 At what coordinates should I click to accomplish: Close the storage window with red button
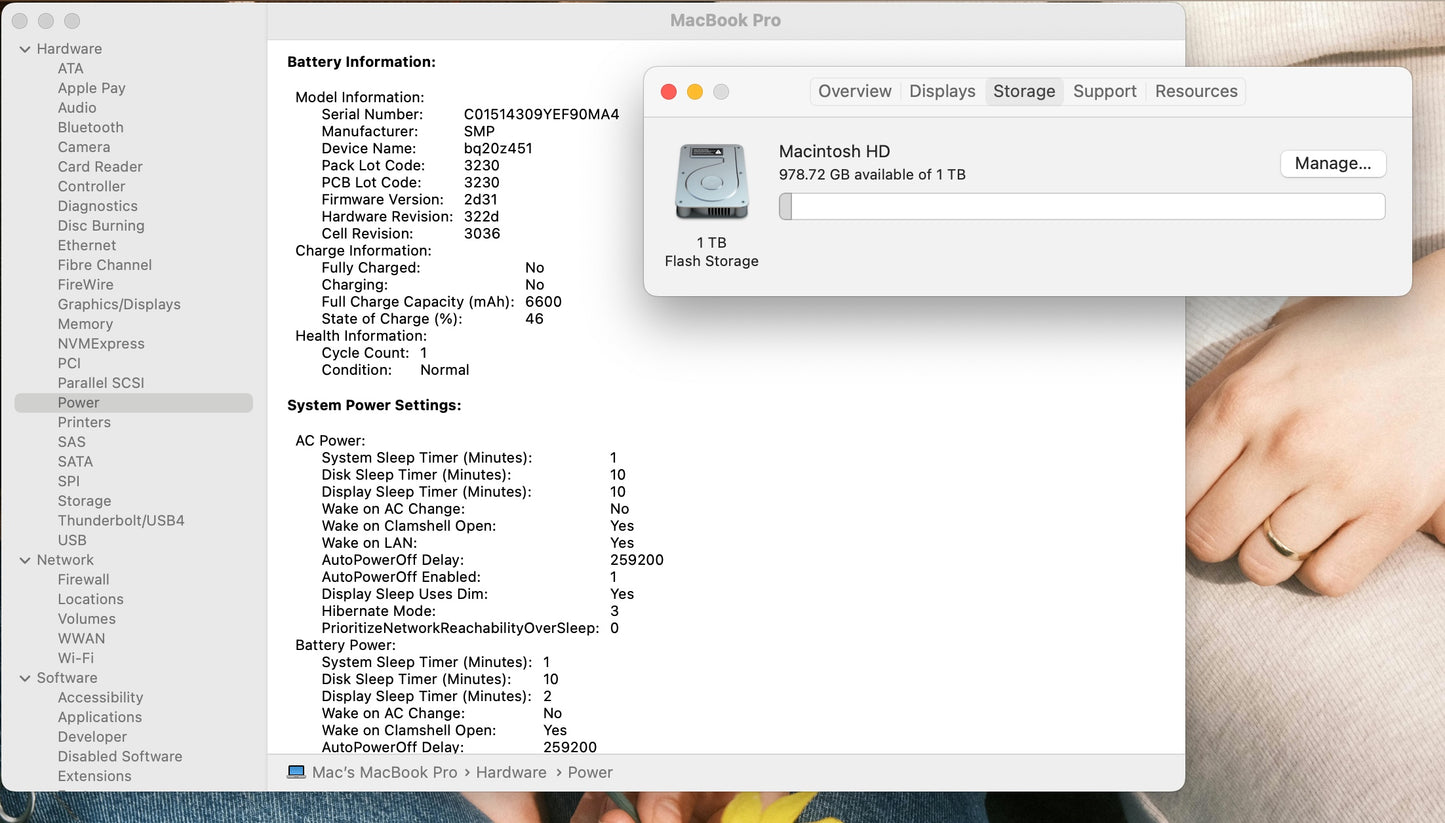point(669,92)
